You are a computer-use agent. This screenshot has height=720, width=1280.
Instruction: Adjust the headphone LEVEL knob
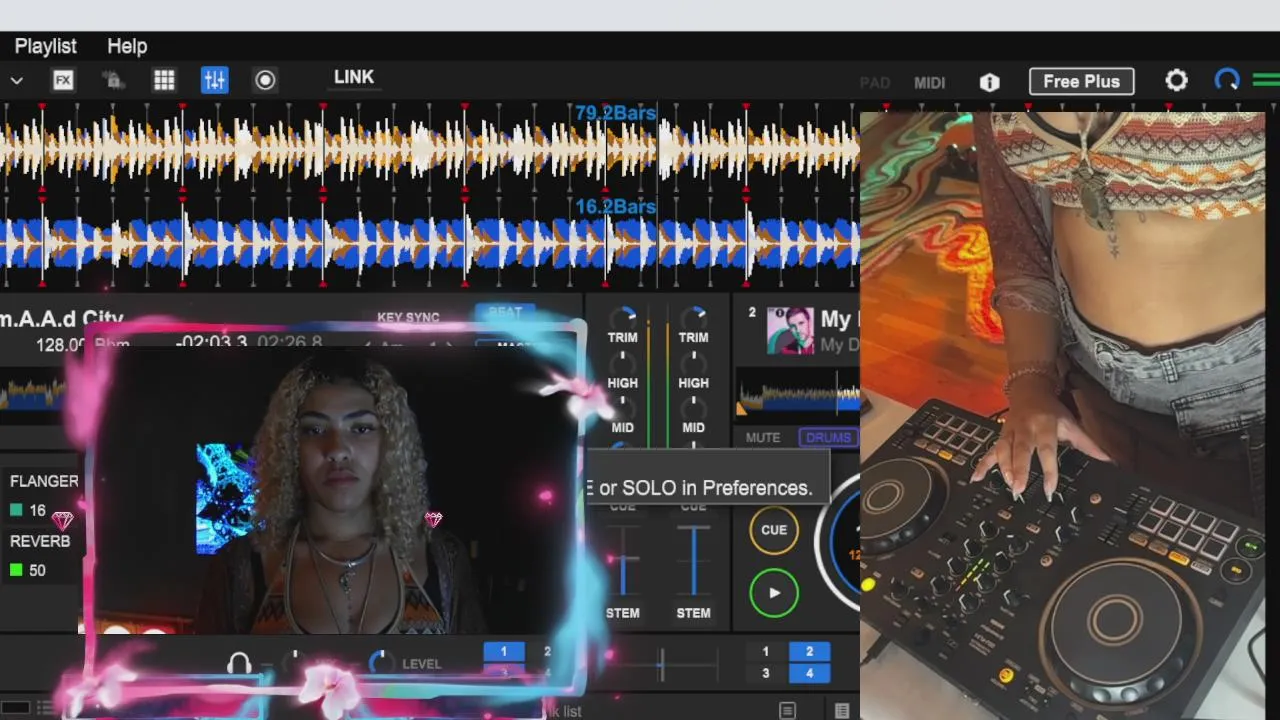point(381,662)
